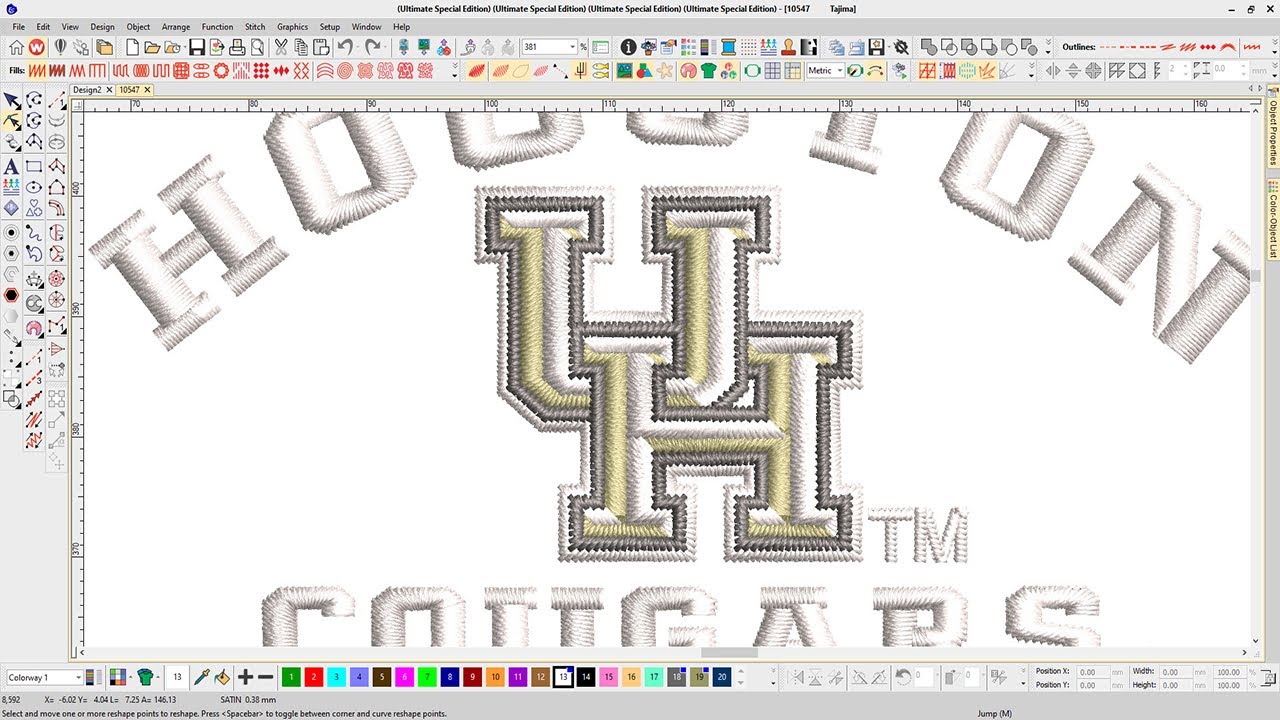This screenshot has height=720, width=1280.
Task: Save design with floppy disk icon
Action: point(196,47)
